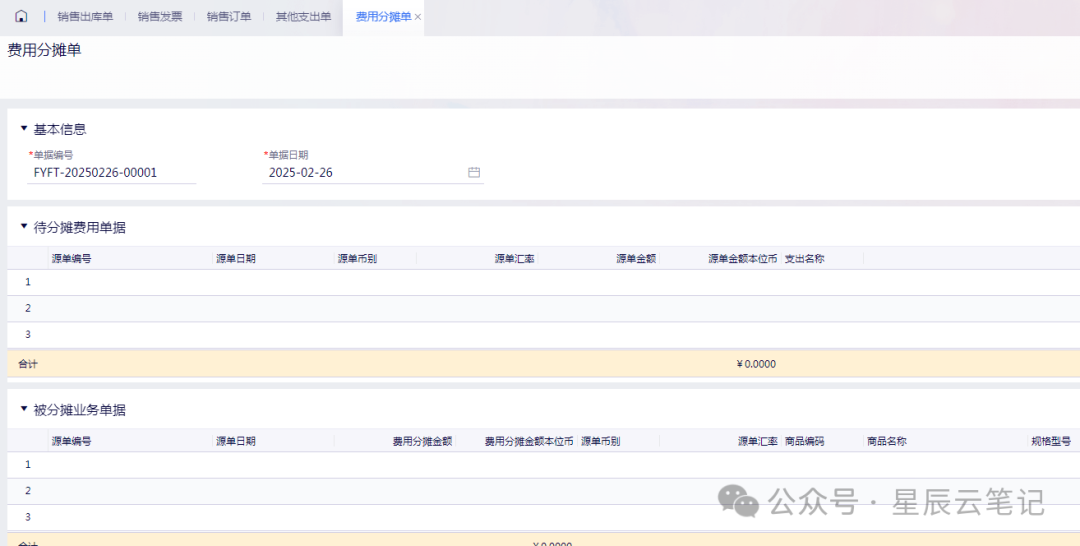Open the calendar picker for 单据日期
Viewport: 1080px width, 546px height.
click(x=474, y=172)
